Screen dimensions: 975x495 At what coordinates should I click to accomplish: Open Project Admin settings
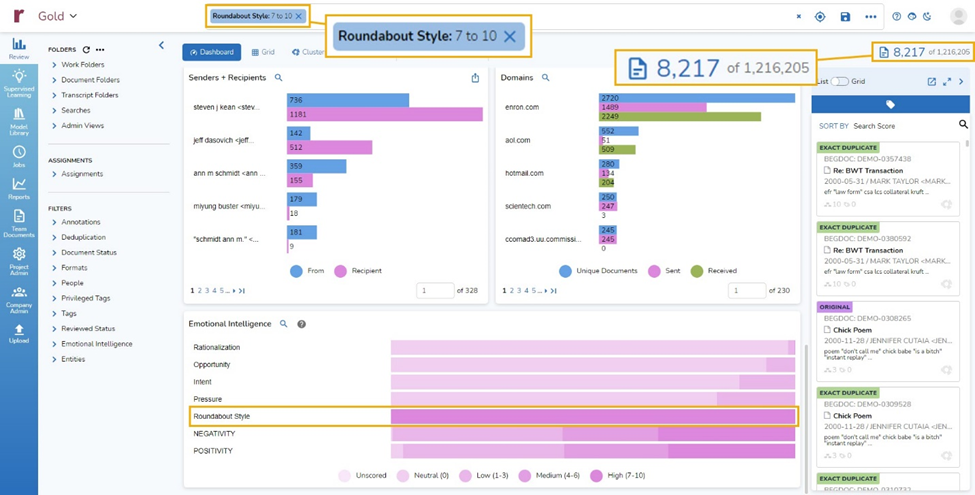pyautogui.click(x=19, y=261)
